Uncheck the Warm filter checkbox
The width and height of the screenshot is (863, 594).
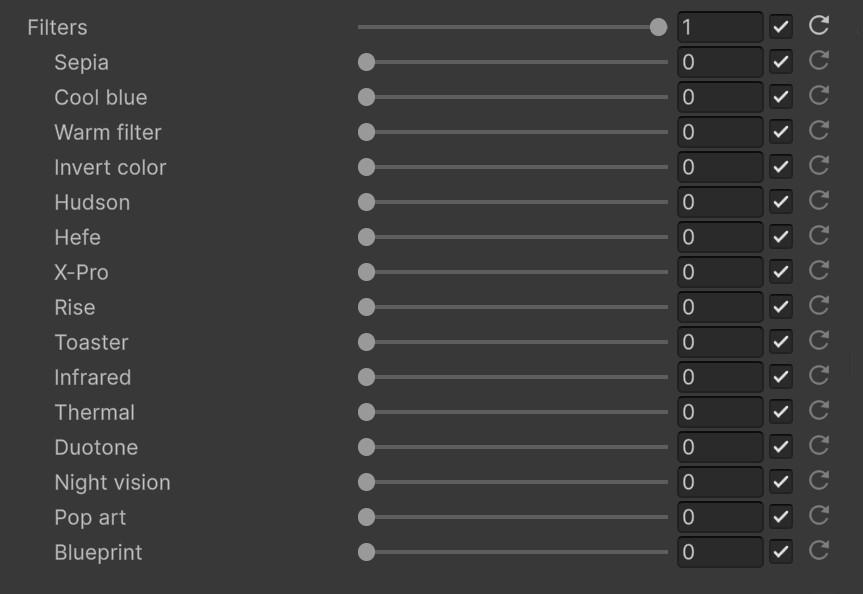point(781,132)
